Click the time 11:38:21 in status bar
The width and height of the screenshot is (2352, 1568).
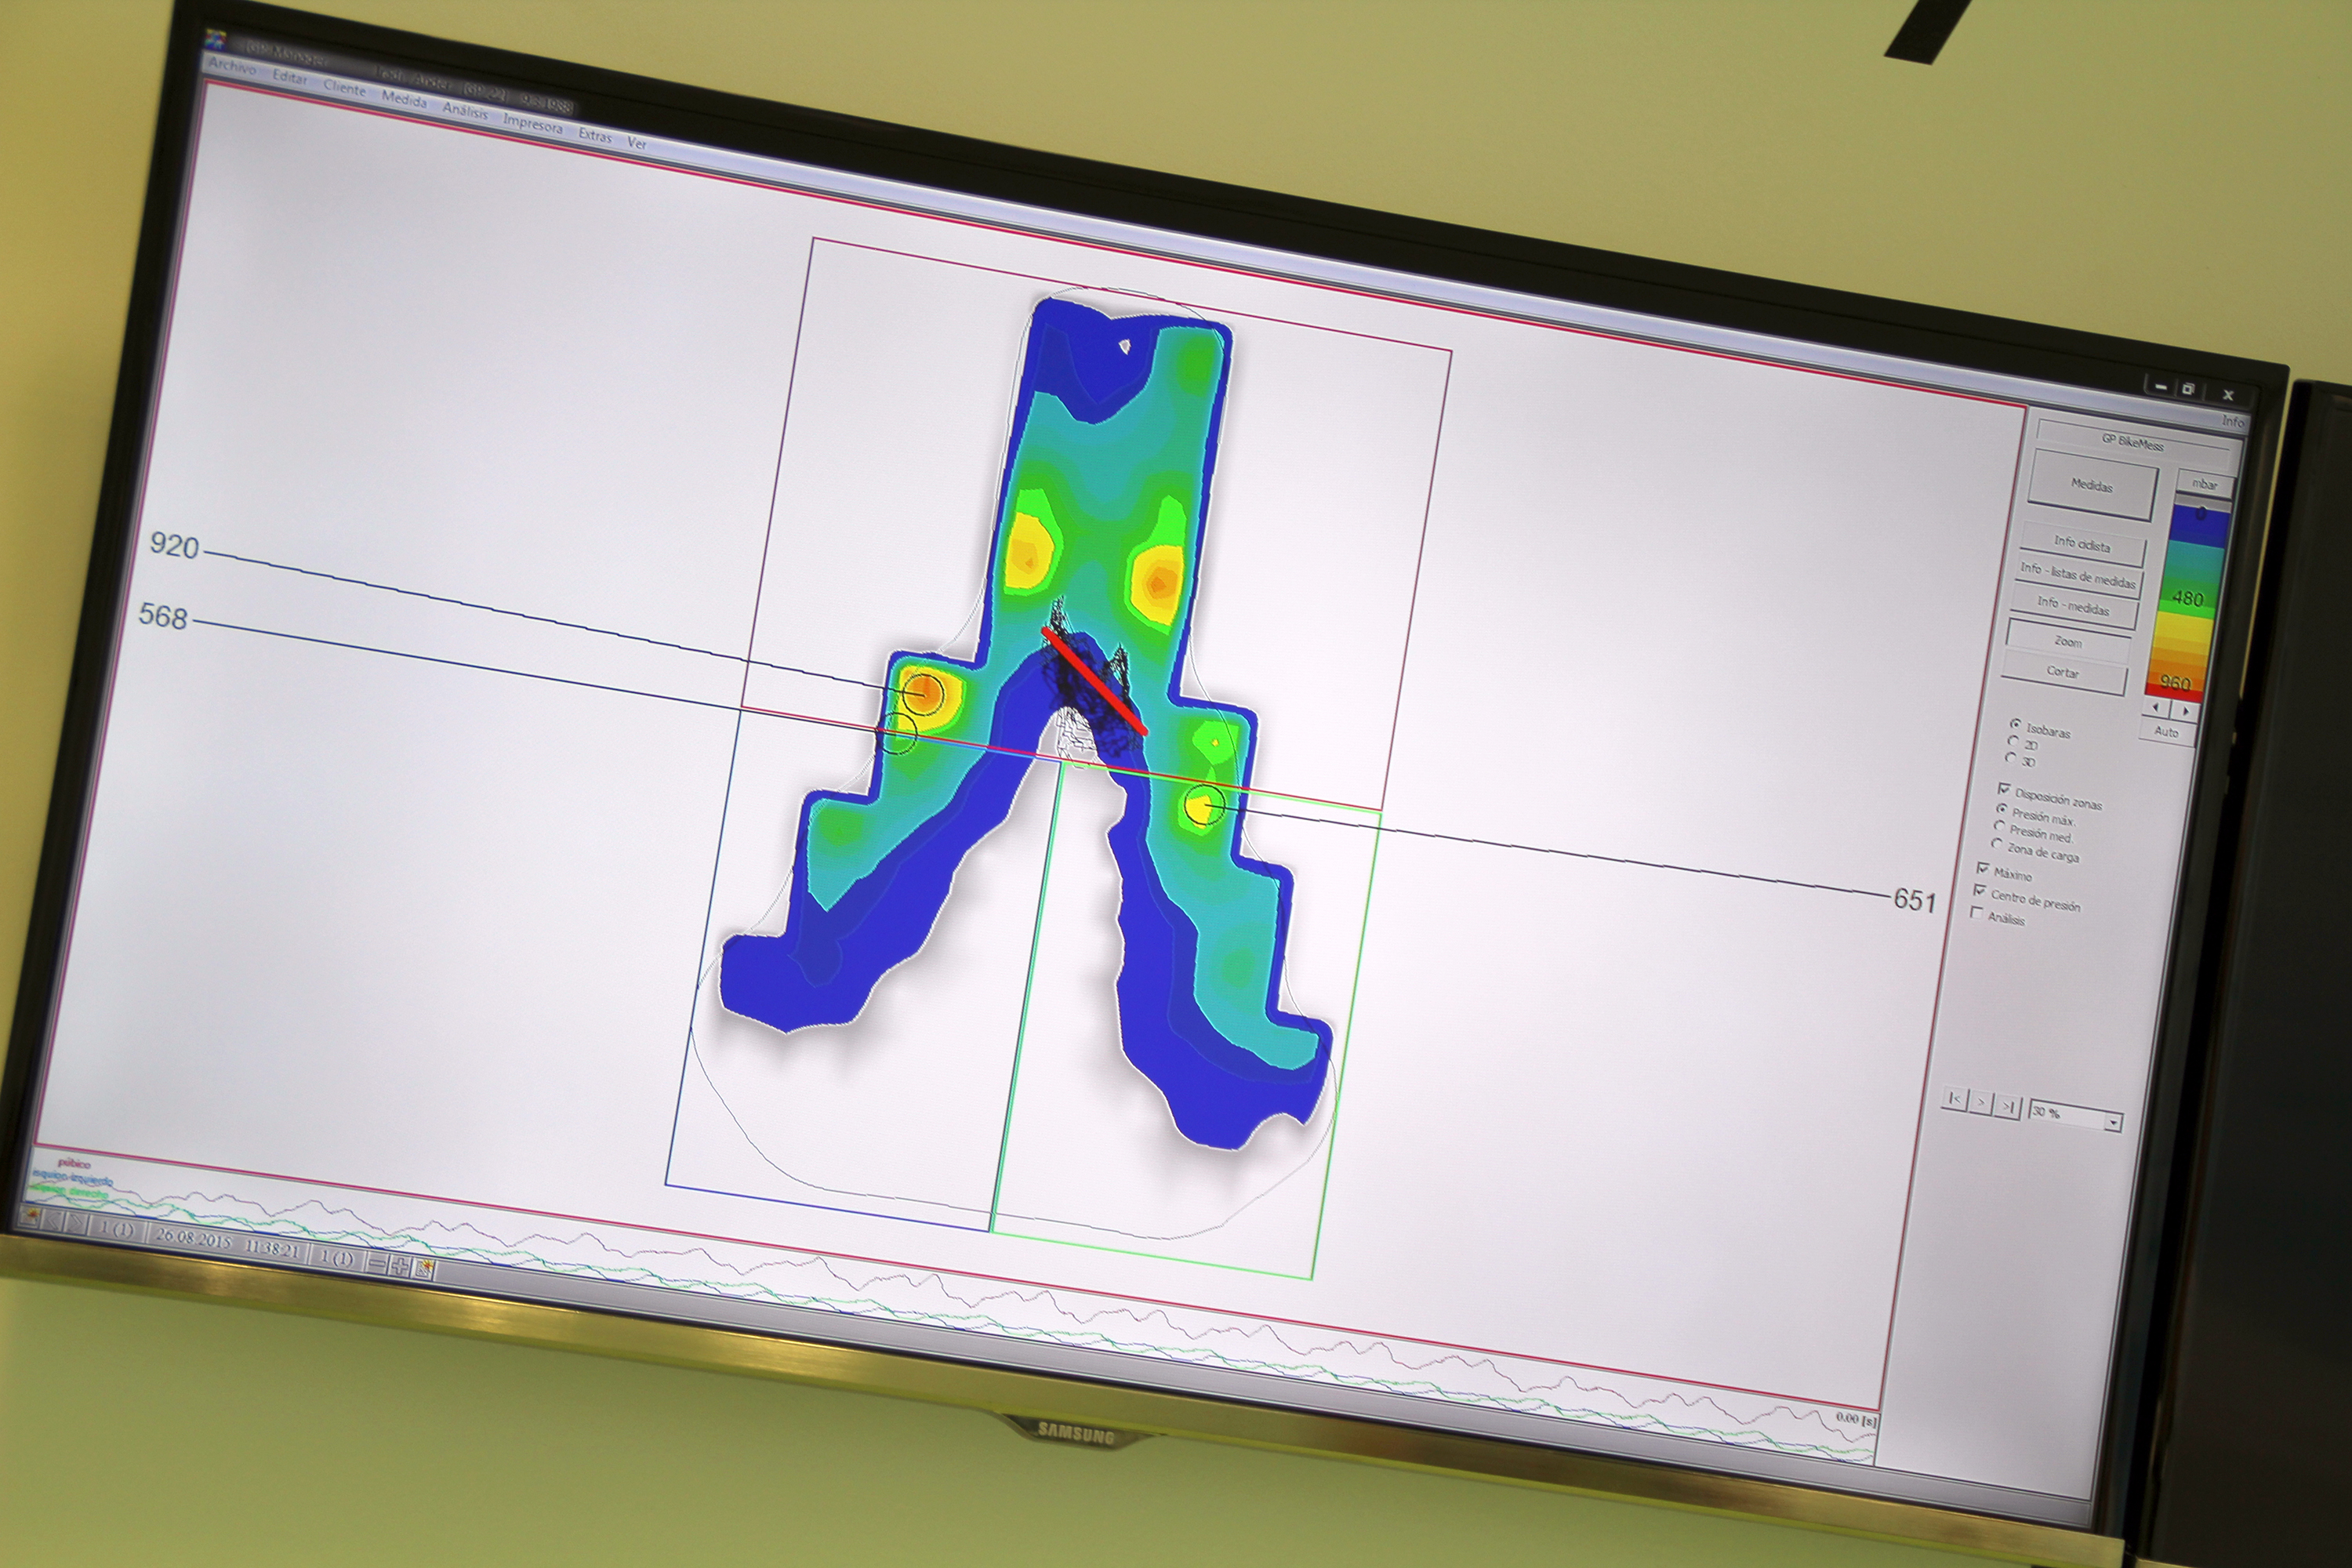(x=272, y=1250)
